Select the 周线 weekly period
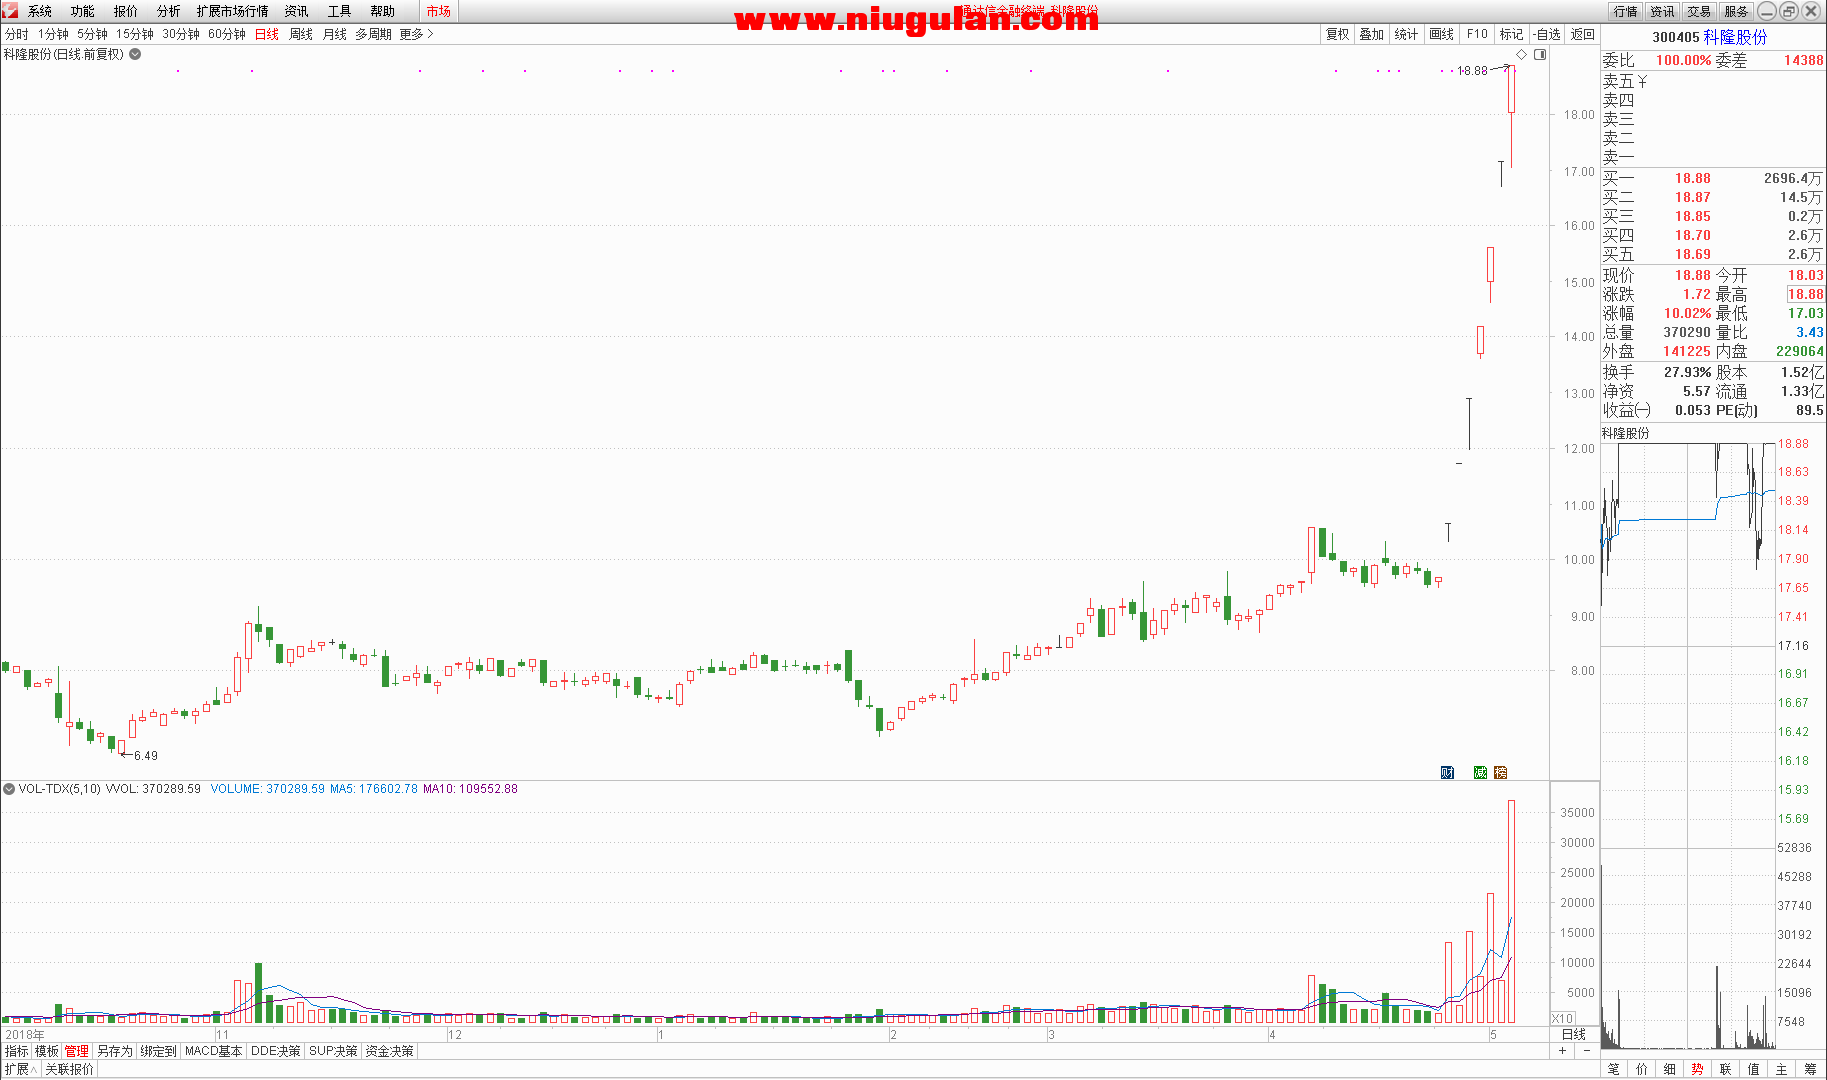Image resolution: width=1827 pixels, height=1080 pixels. coord(301,34)
